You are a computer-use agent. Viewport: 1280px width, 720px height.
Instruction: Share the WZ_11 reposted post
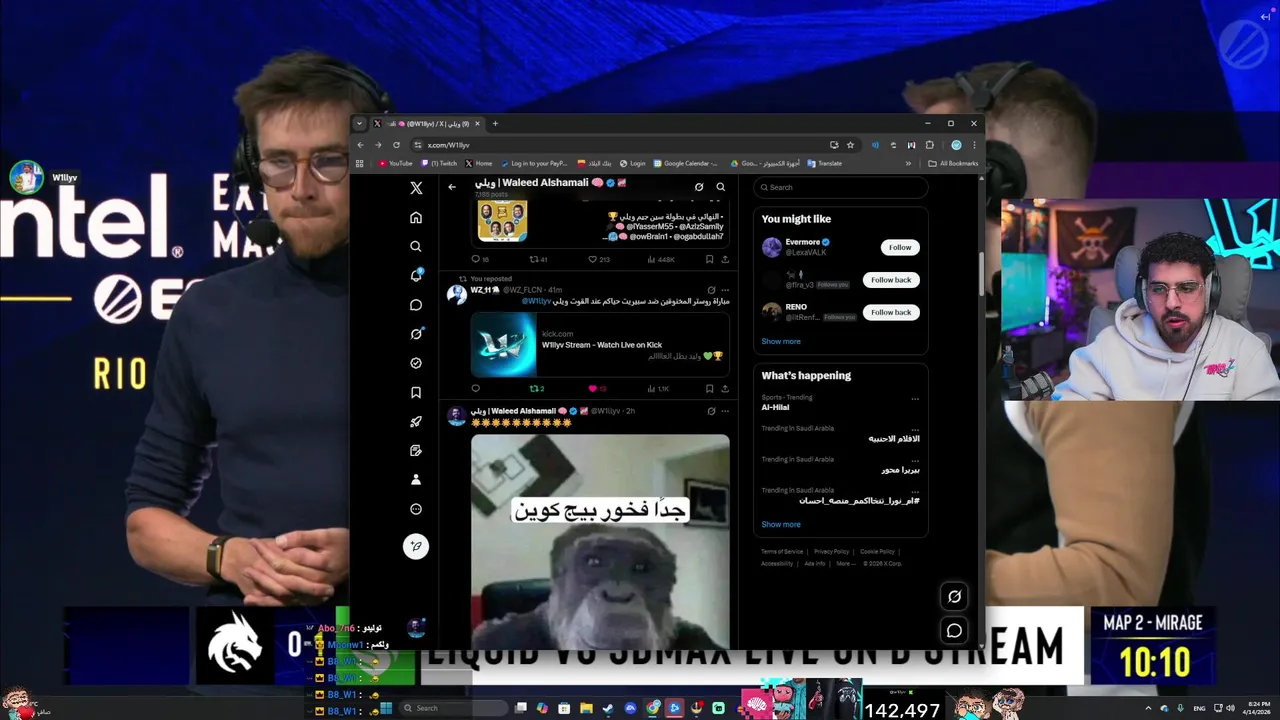coord(725,388)
